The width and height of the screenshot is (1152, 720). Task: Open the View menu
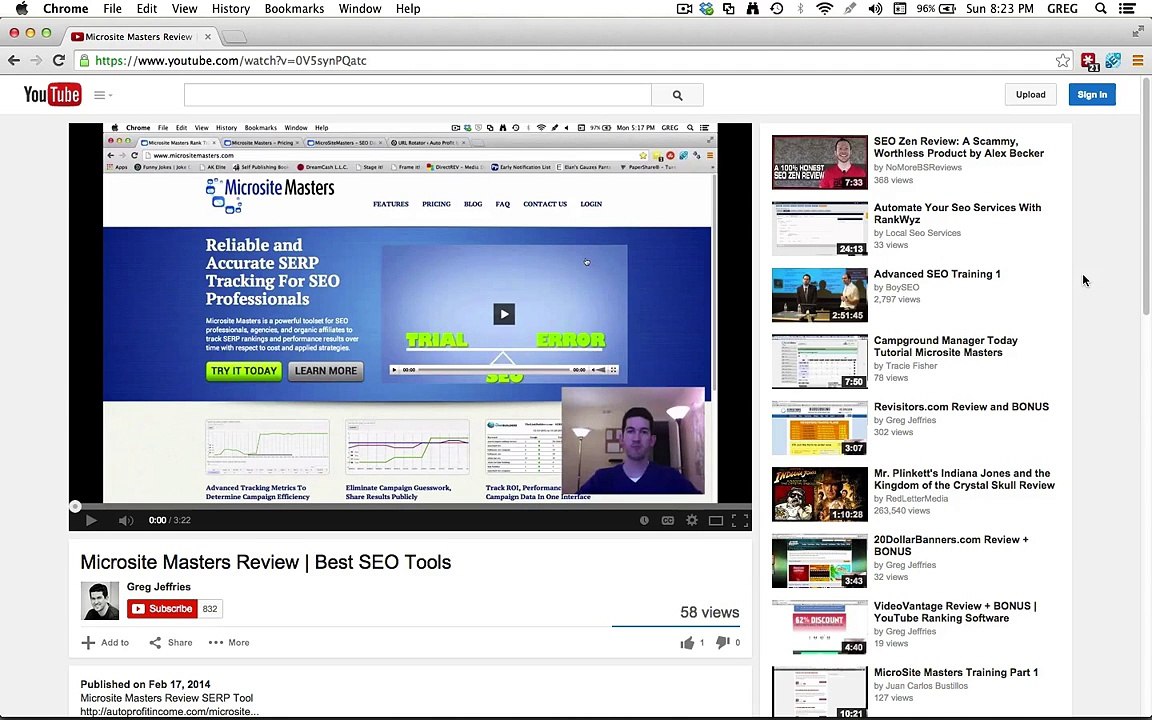pyautogui.click(x=184, y=9)
